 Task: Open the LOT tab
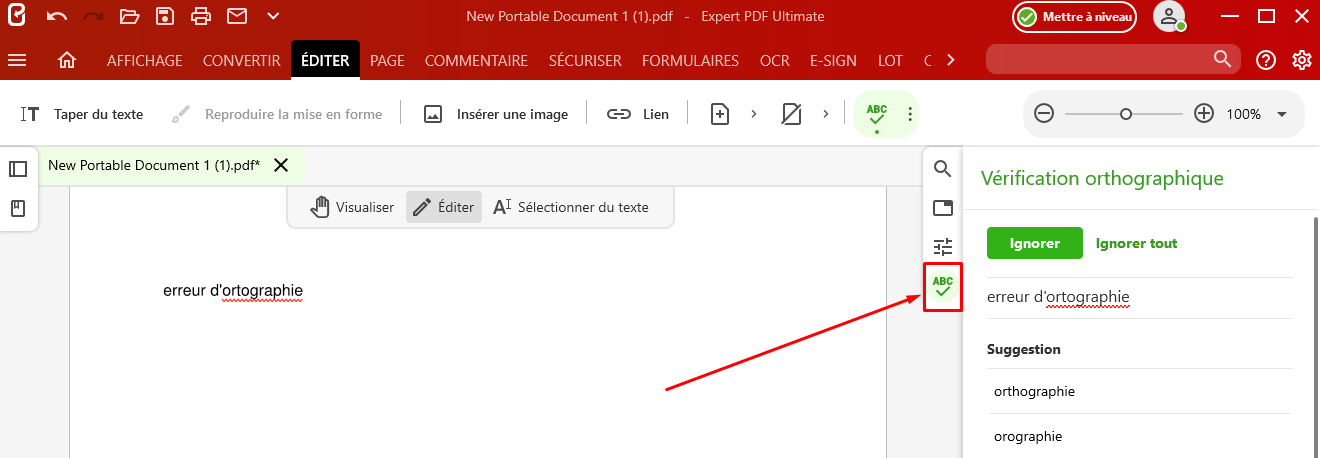coord(890,61)
